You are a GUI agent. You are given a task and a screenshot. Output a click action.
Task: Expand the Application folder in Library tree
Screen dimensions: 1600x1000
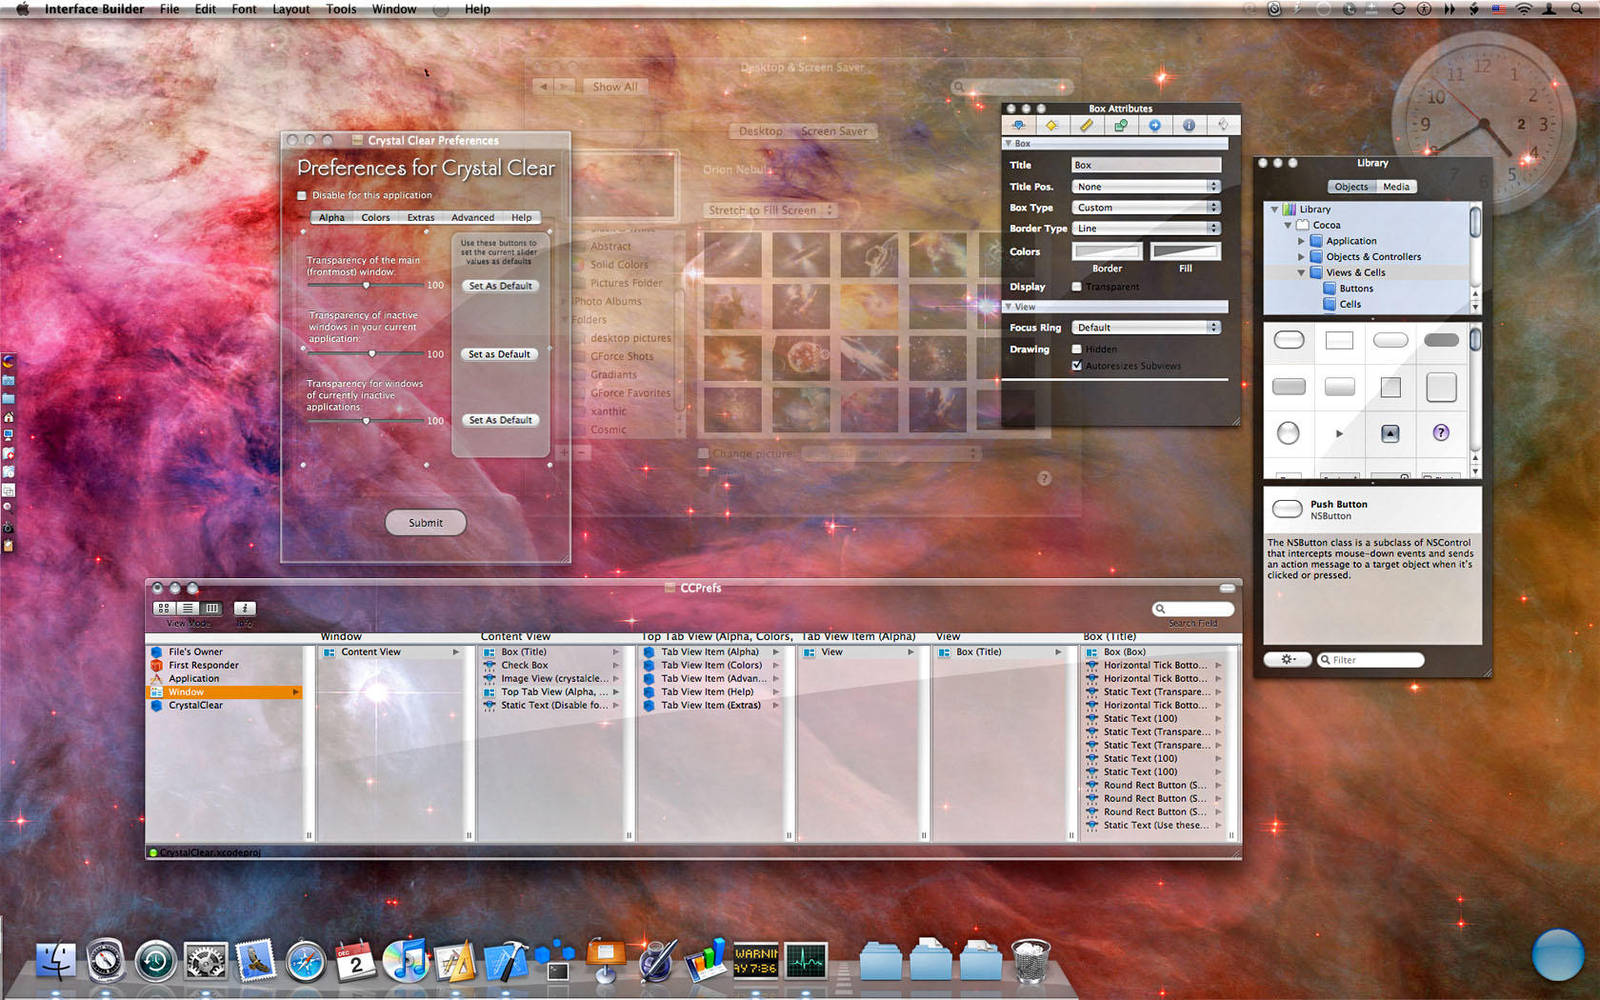click(x=1301, y=241)
